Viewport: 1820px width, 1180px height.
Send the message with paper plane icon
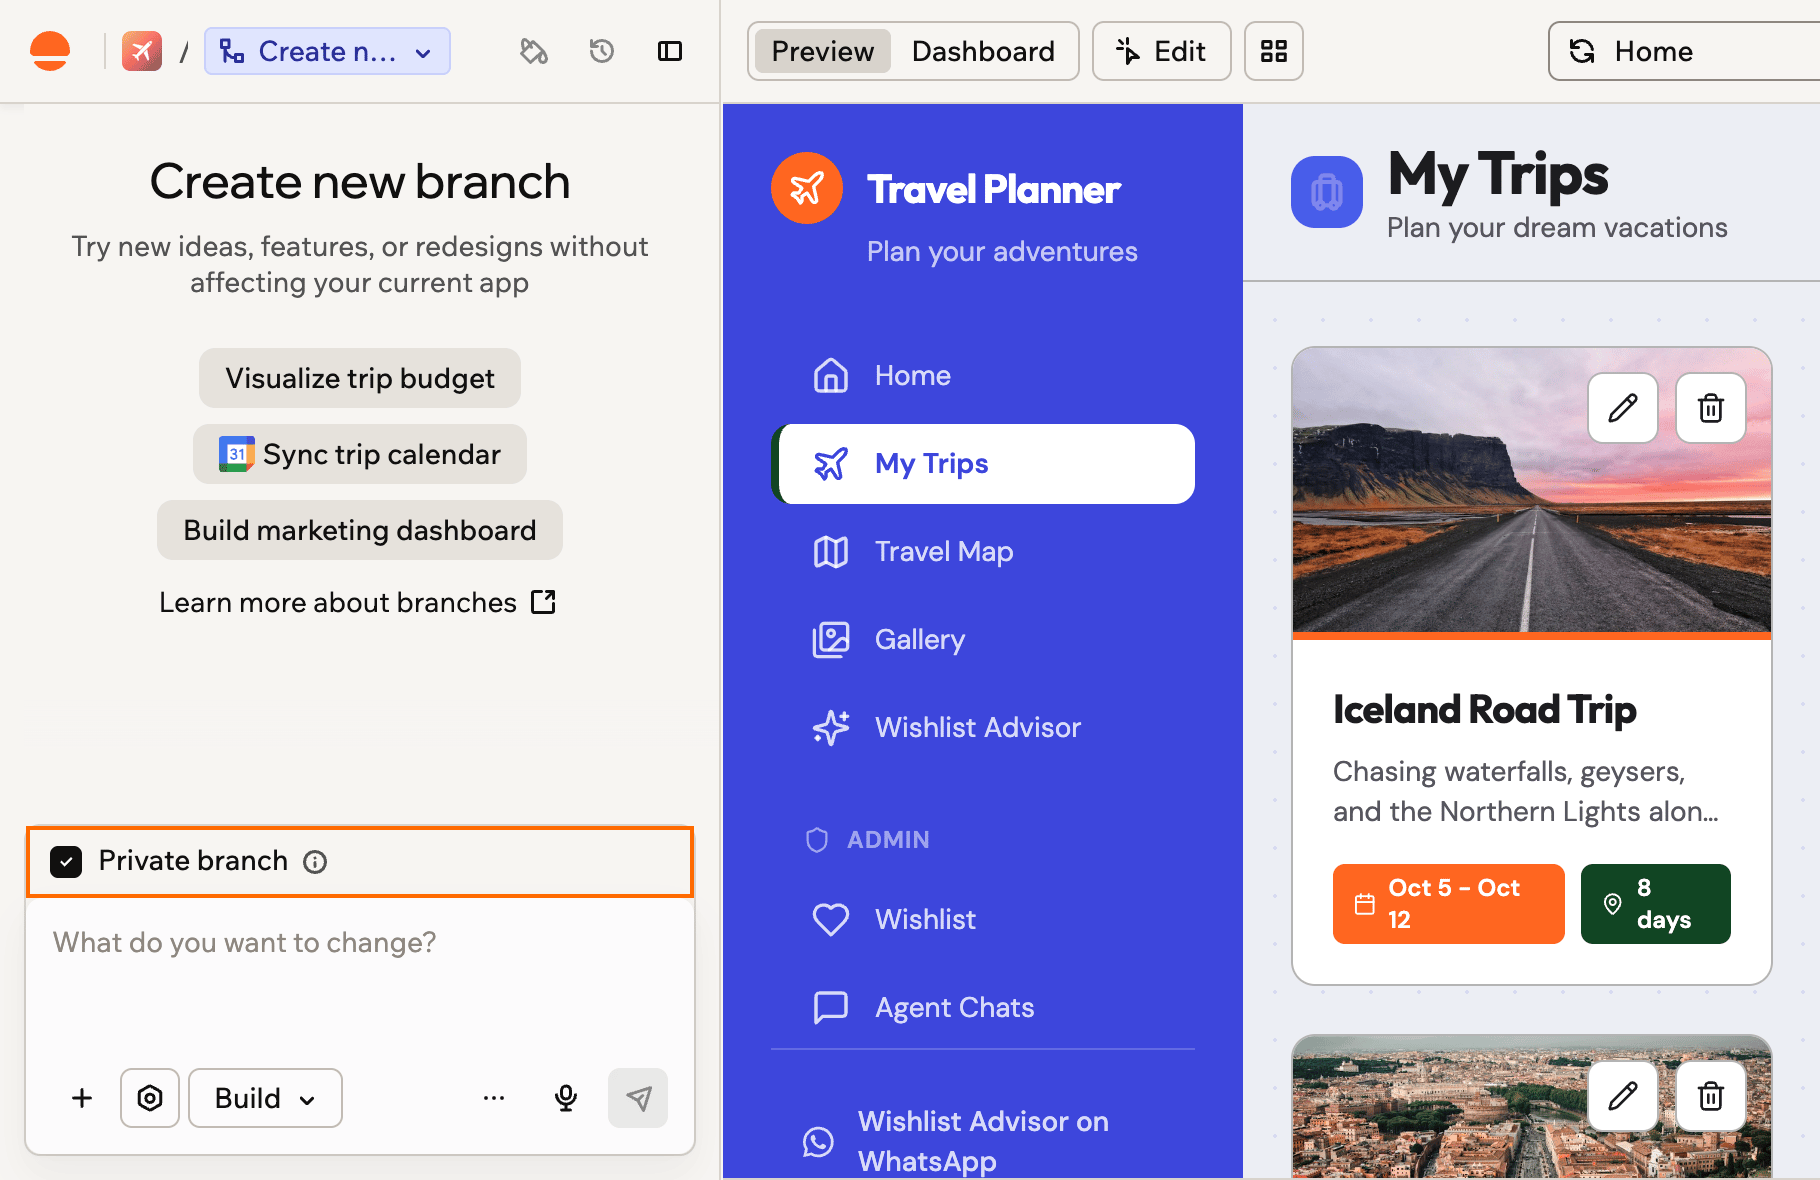tap(638, 1098)
